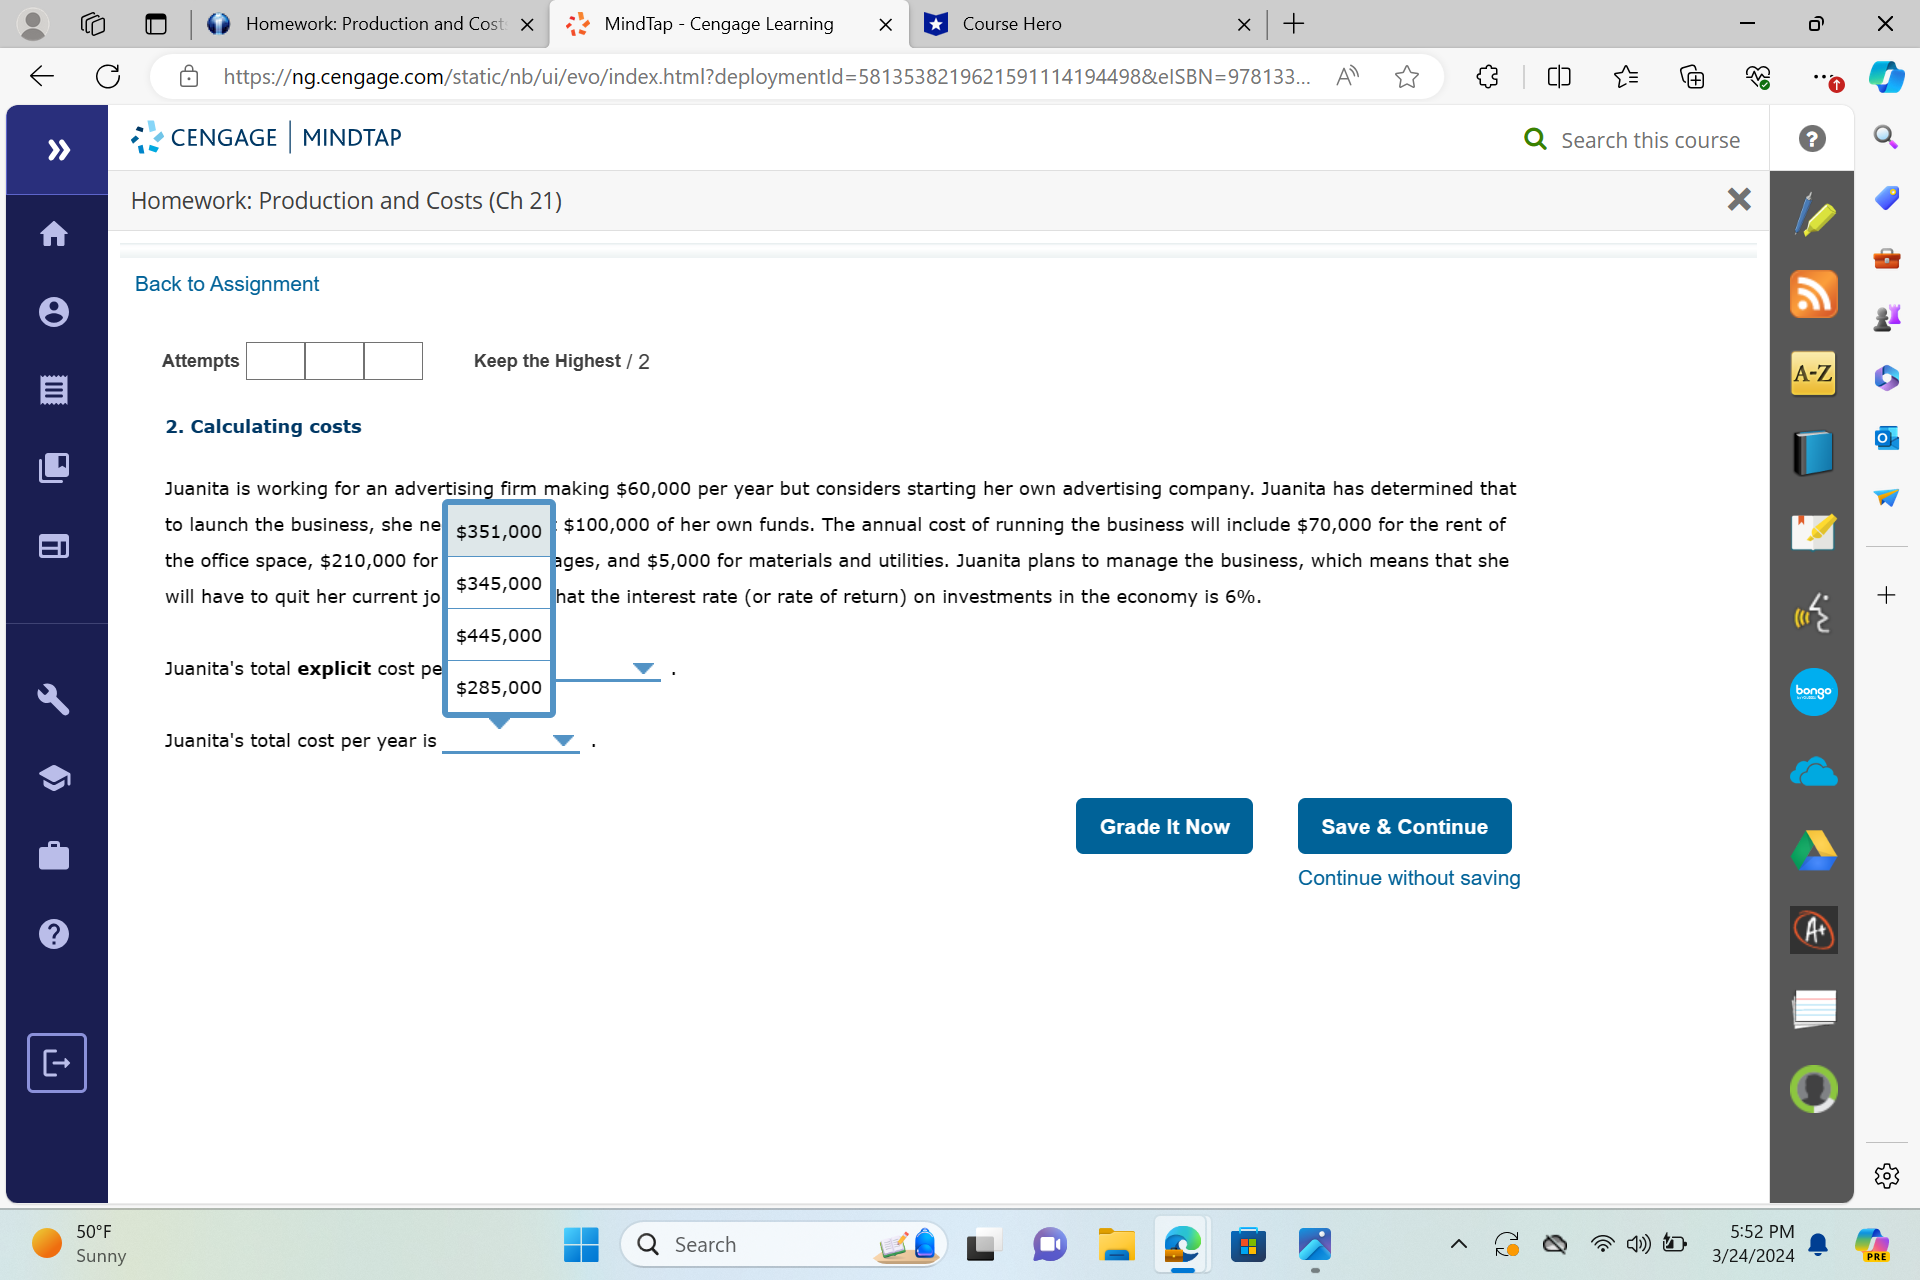Open the highlighter pencil tool icon
Screen dimensions: 1920x1280
pos(1813,215)
